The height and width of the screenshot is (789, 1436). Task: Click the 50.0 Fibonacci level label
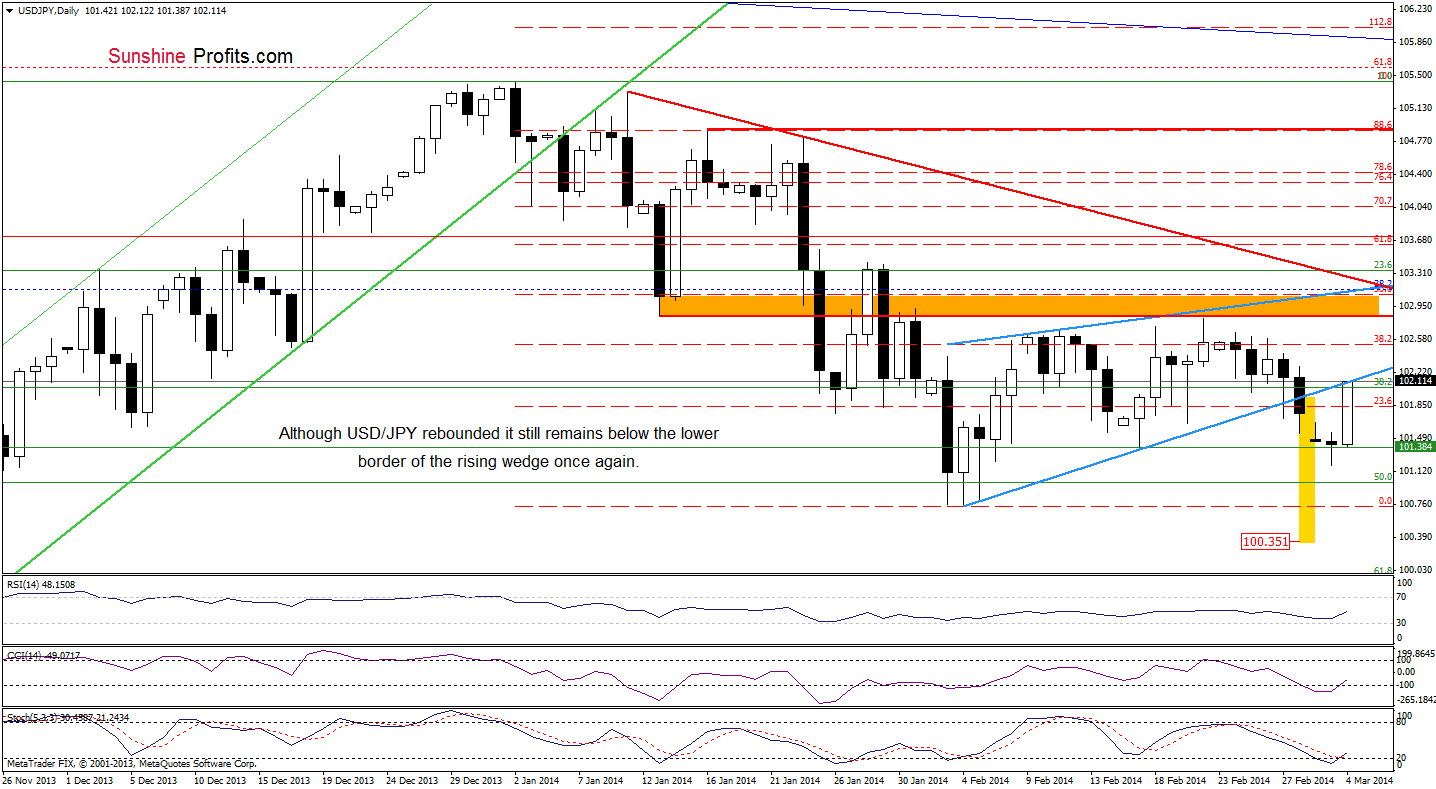tap(1383, 476)
